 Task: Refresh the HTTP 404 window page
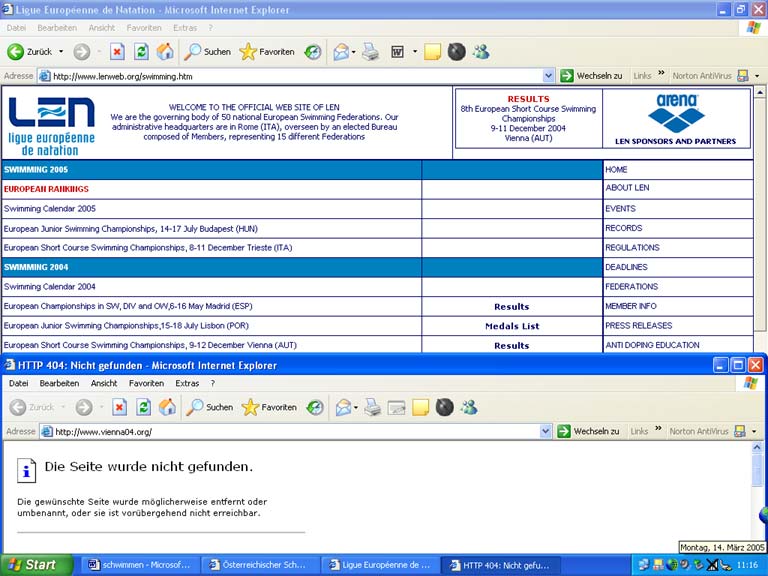tap(143, 407)
